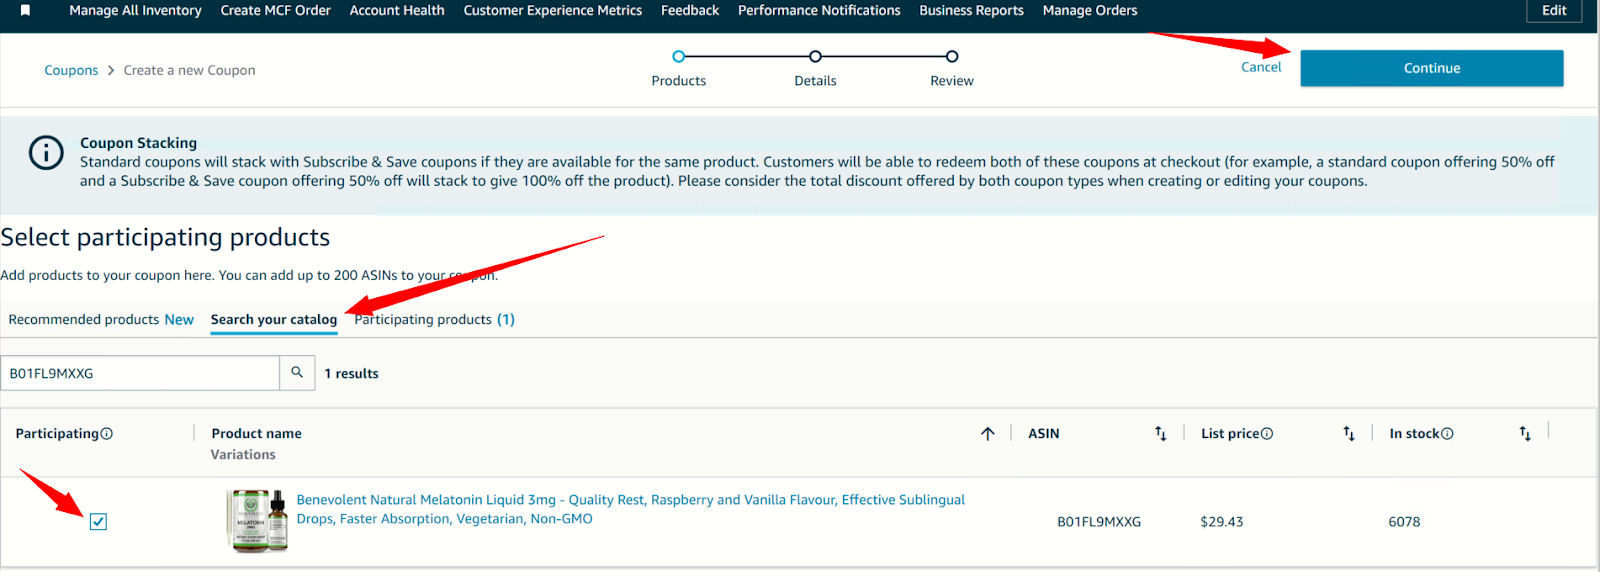This screenshot has height=572, width=1600.
Task: Select the Search your catalog tab
Action: pyautogui.click(x=274, y=320)
